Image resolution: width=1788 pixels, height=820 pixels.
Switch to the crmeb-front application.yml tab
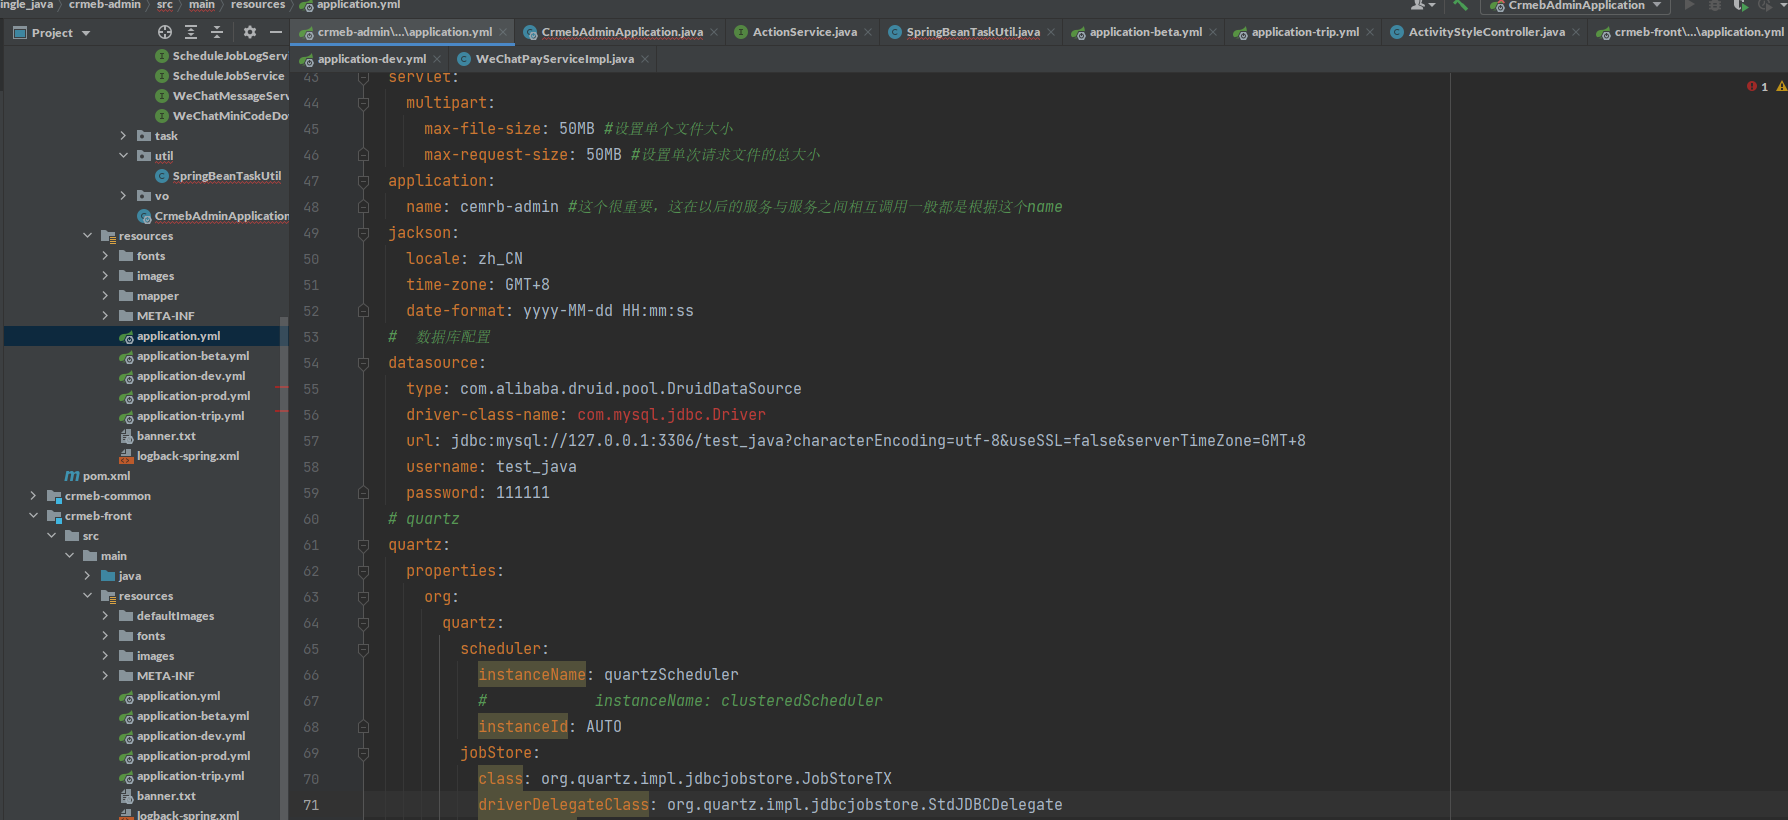coord(1690,32)
